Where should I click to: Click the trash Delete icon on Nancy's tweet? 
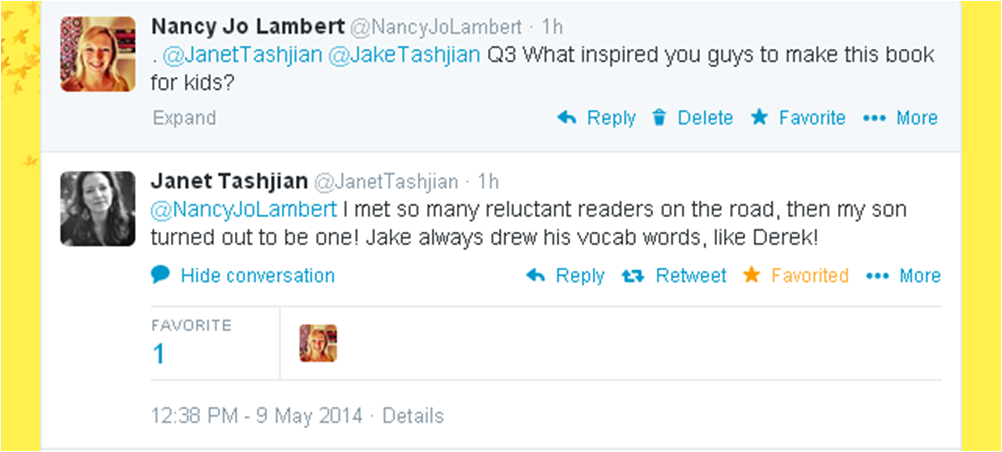tap(659, 118)
